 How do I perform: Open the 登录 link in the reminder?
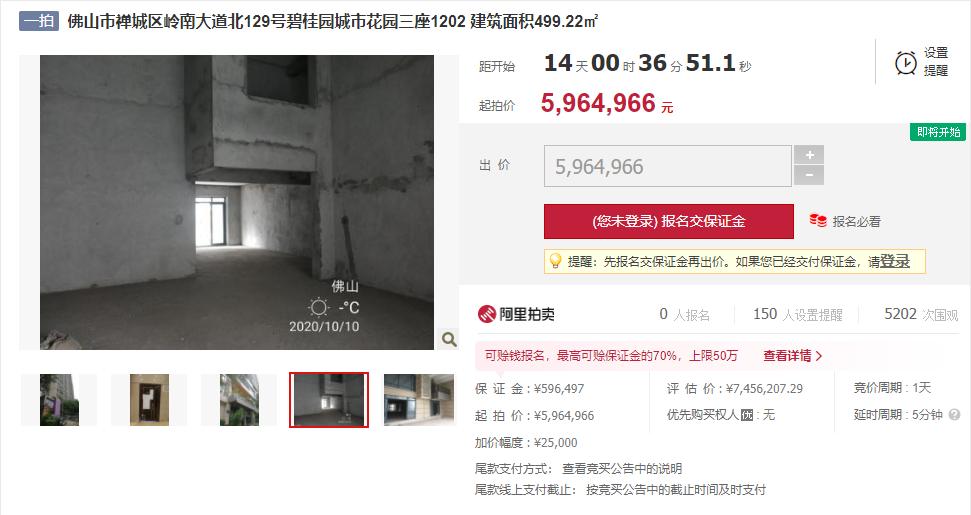tap(895, 261)
